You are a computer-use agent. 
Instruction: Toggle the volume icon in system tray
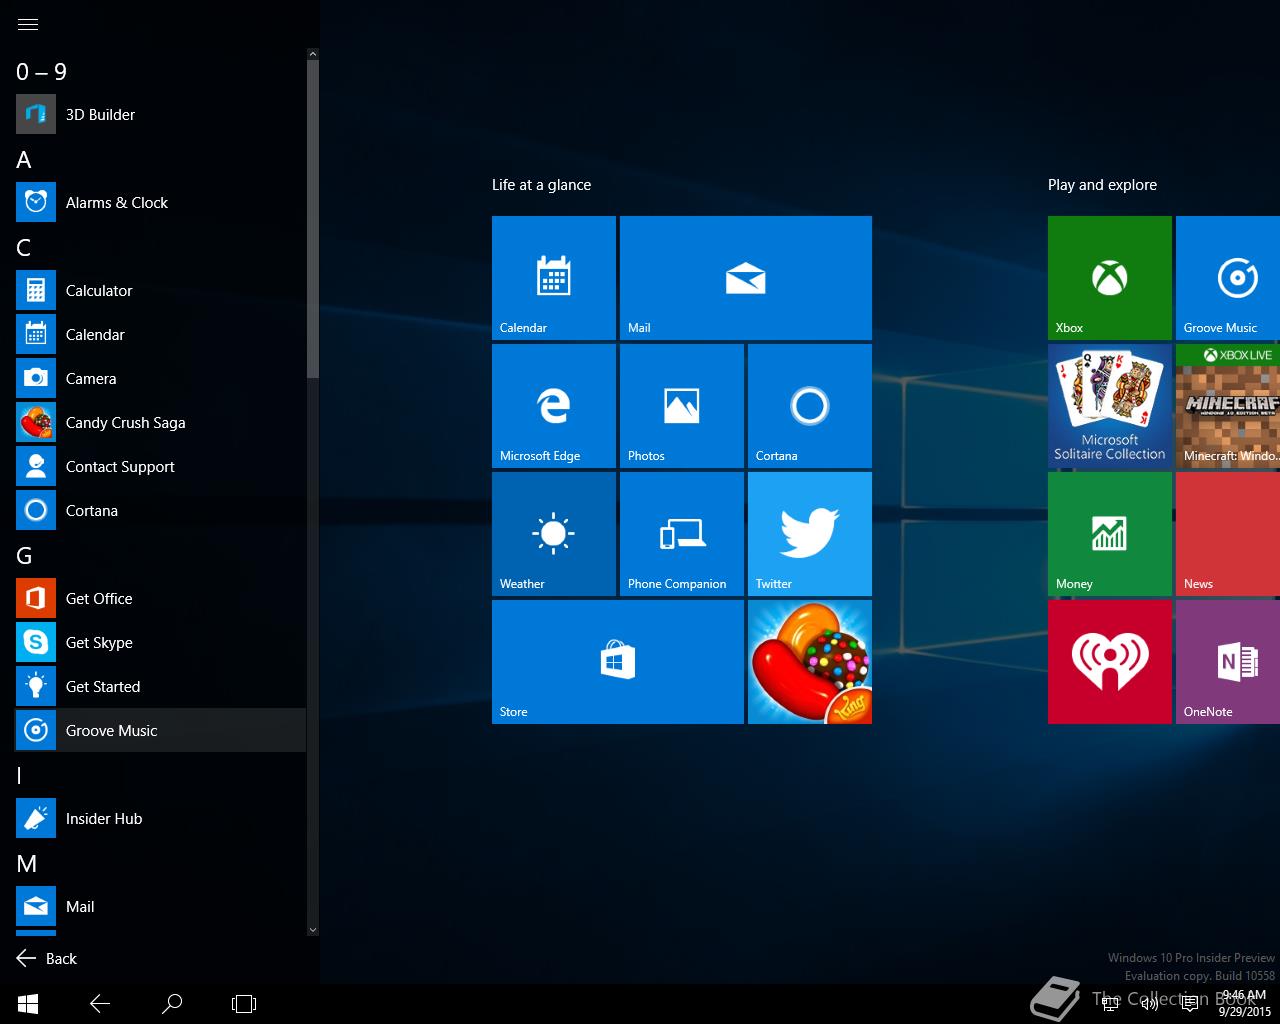click(x=1150, y=1003)
